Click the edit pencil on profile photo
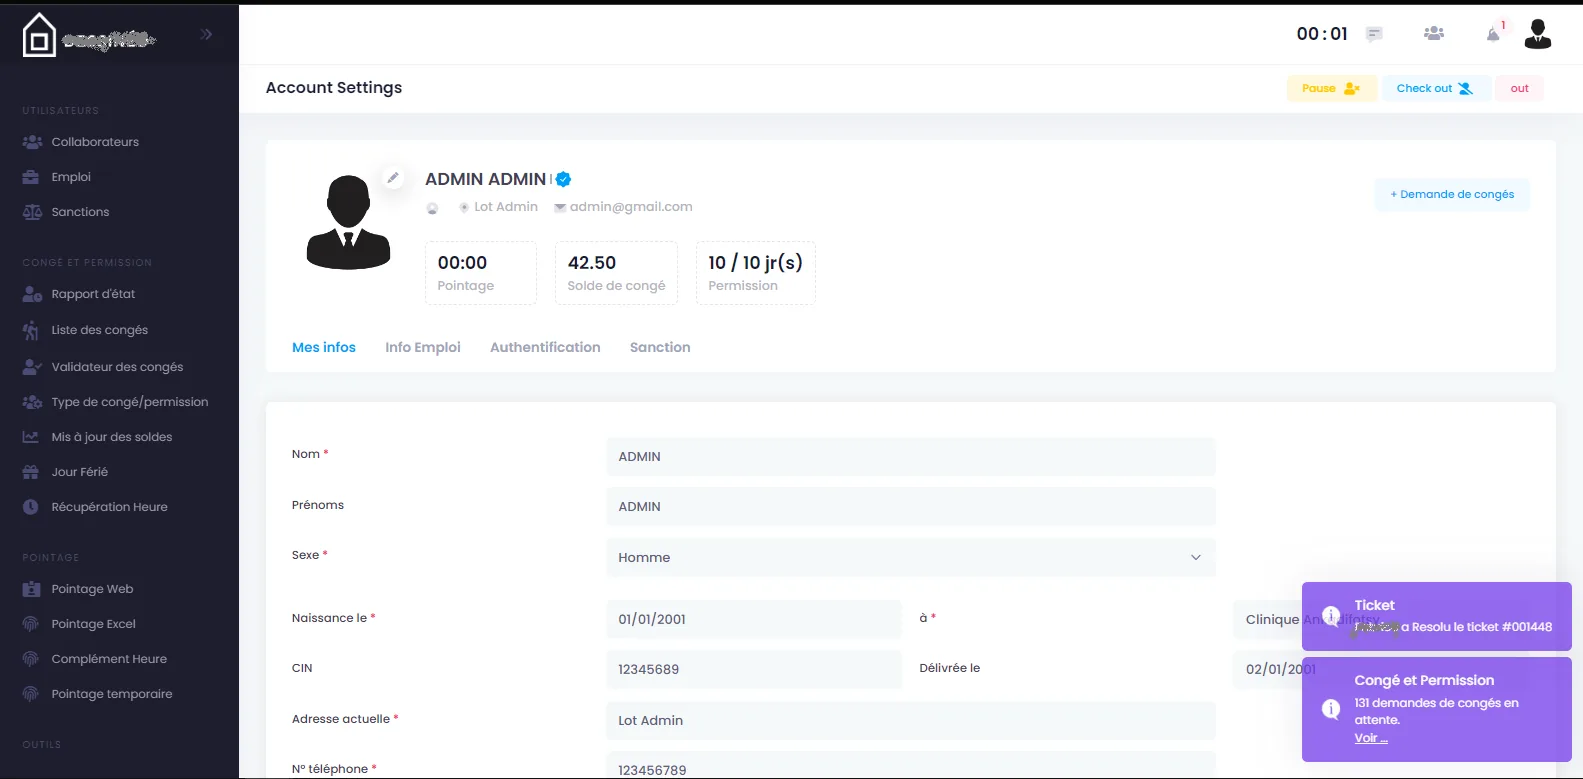Viewport: 1583px width, 779px height. [x=393, y=178]
